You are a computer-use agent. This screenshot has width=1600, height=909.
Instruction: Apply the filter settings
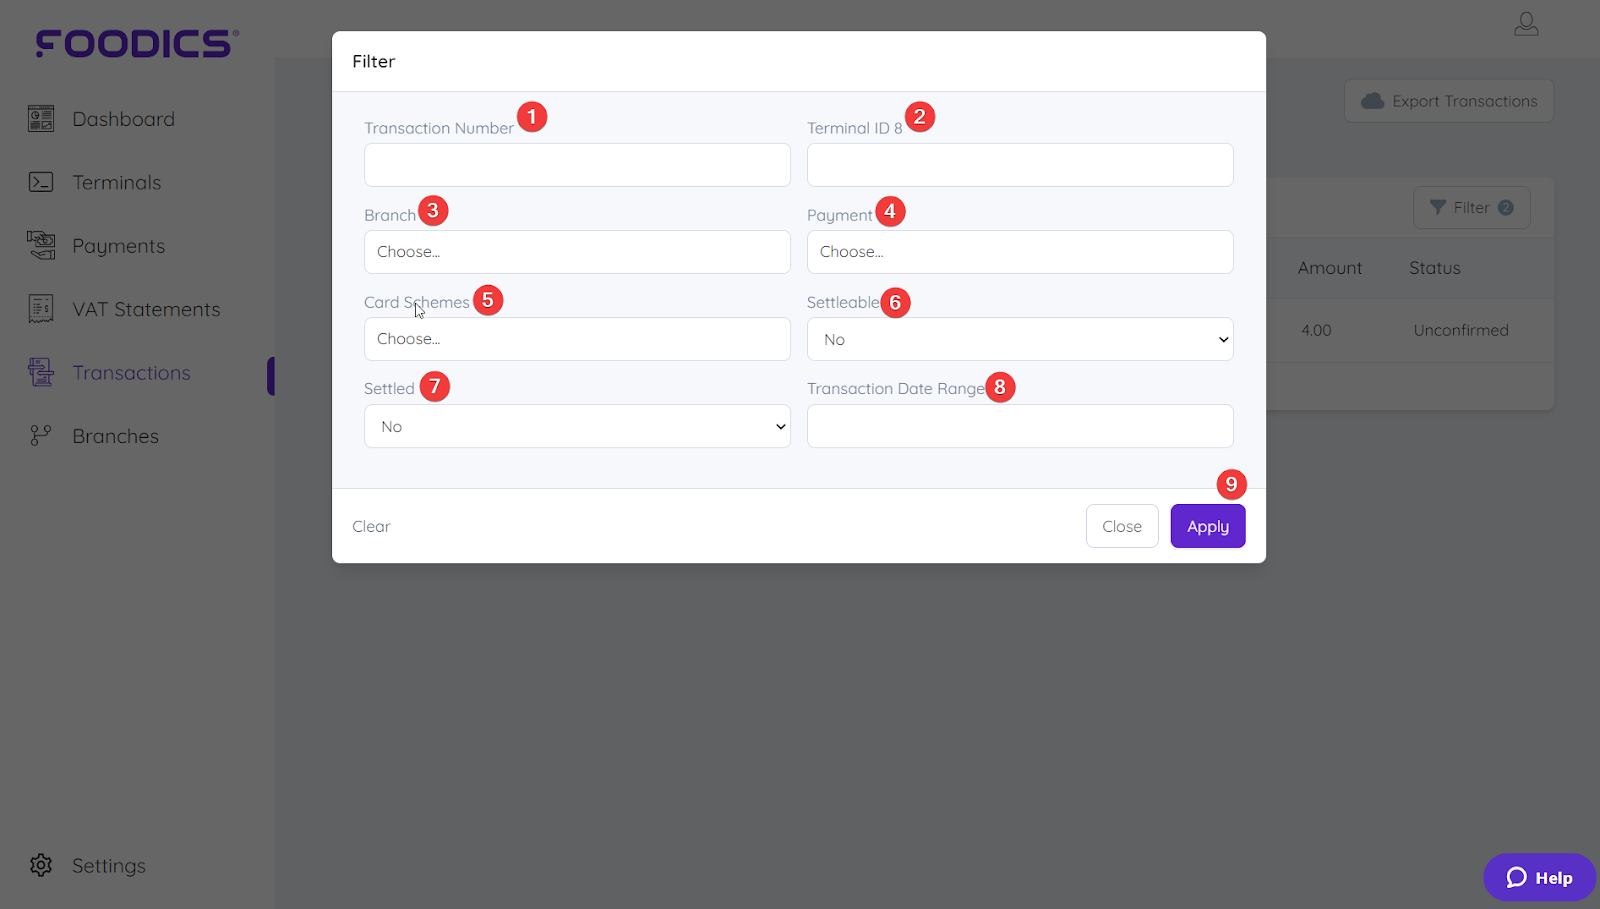1207,525
